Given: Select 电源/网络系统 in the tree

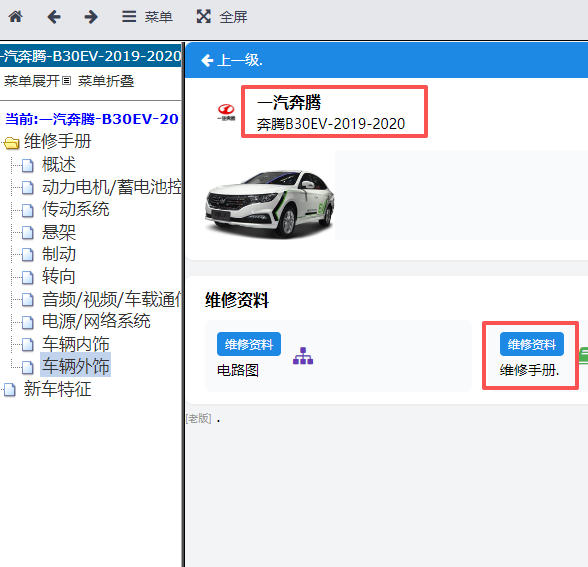Looking at the screenshot, I should [x=96, y=321].
